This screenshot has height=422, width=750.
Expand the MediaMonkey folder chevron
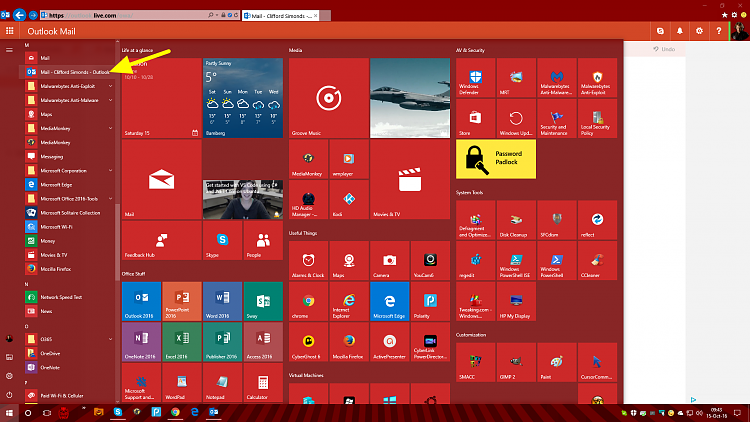pos(110,128)
